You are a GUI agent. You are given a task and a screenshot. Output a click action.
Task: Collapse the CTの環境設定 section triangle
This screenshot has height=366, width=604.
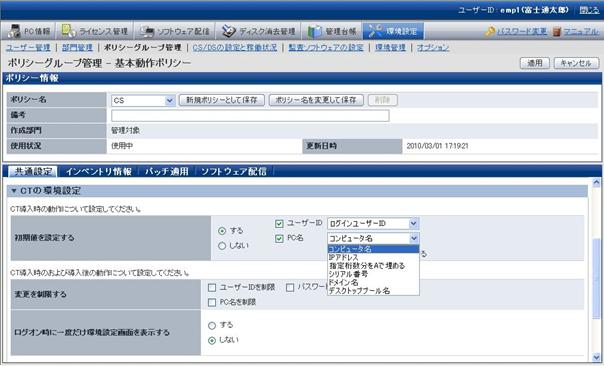[x=14, y=191]
